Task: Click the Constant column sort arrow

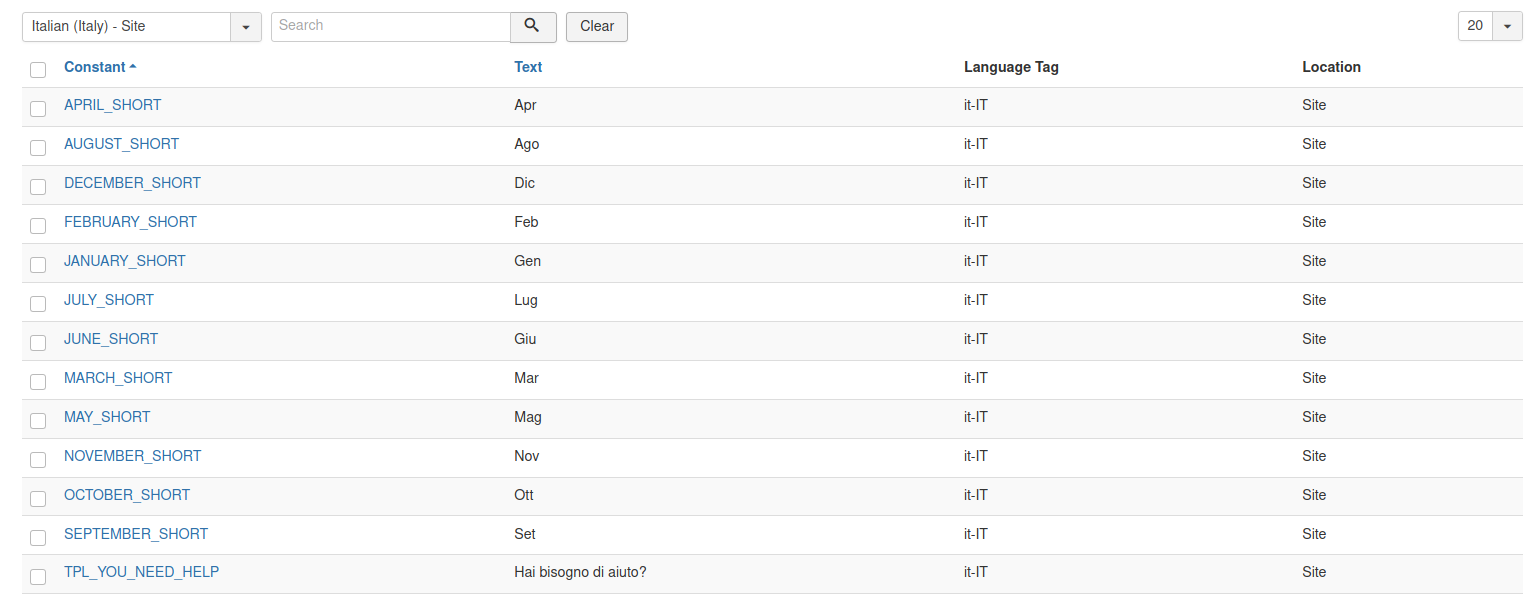Action: coord(133,67)
